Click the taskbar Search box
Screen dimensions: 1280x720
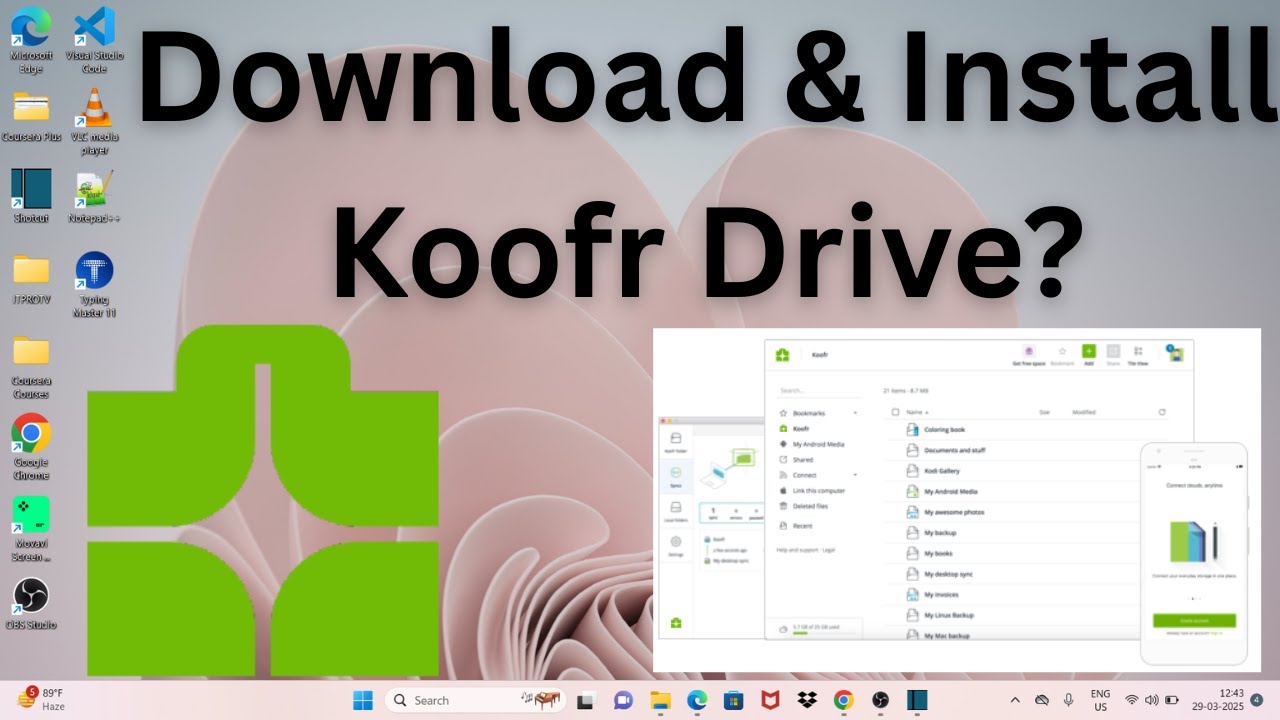point(475,700)
